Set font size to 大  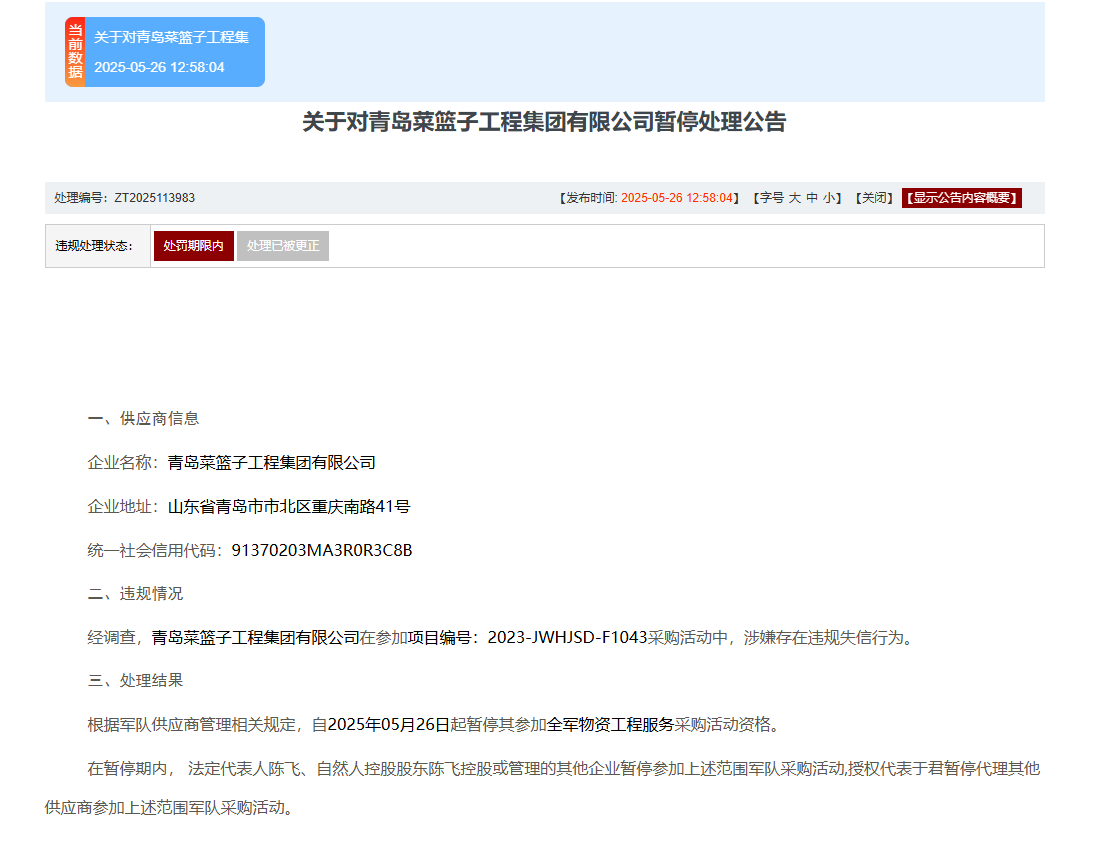pyautogui.click(x=795, y=198)
